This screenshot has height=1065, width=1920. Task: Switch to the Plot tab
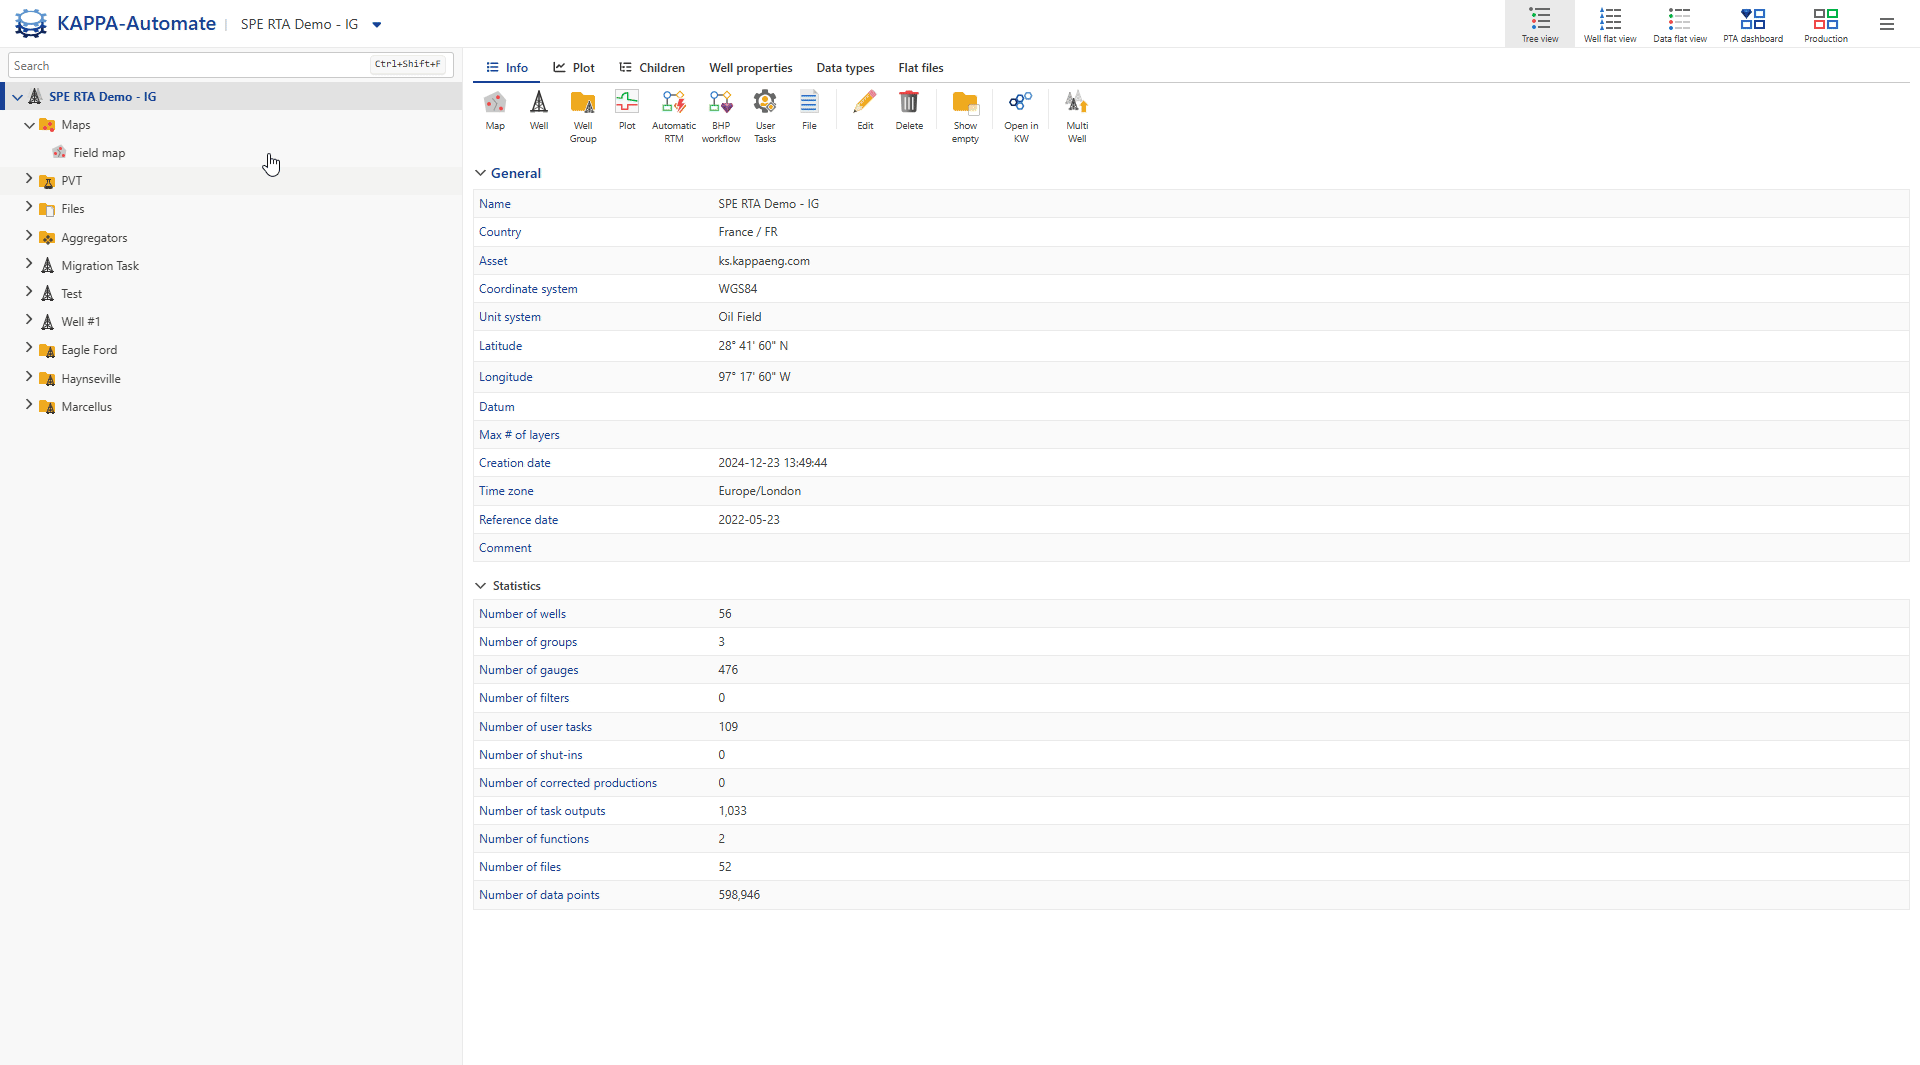574,68
